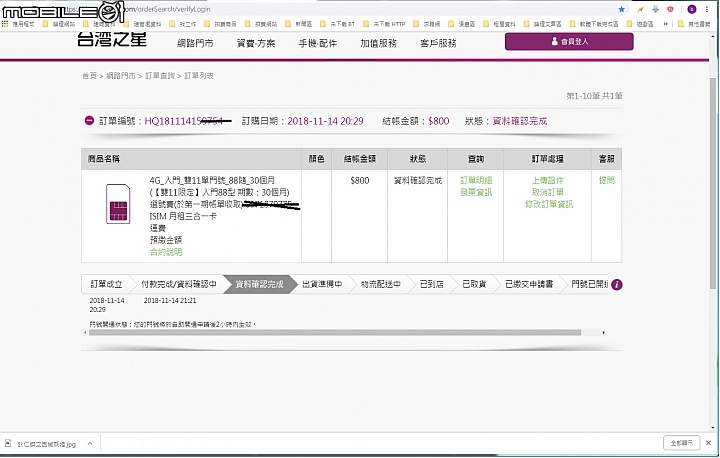Open the 遊戲區 bookmark folder
Image resolution: width=720 pixels, height=458 pixels.
tap(640, 24)
